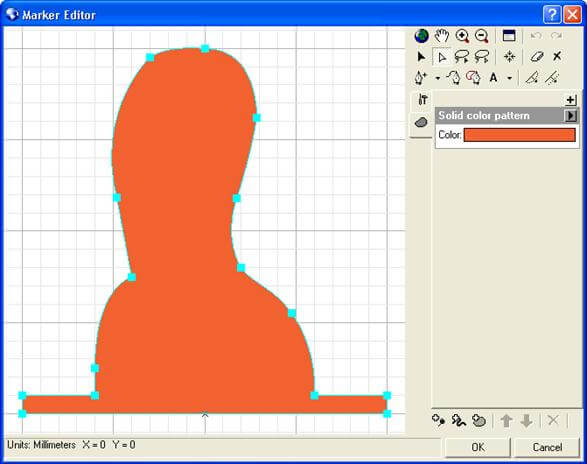
Task: Select the Pan hand tool
Action: (442, 36)
